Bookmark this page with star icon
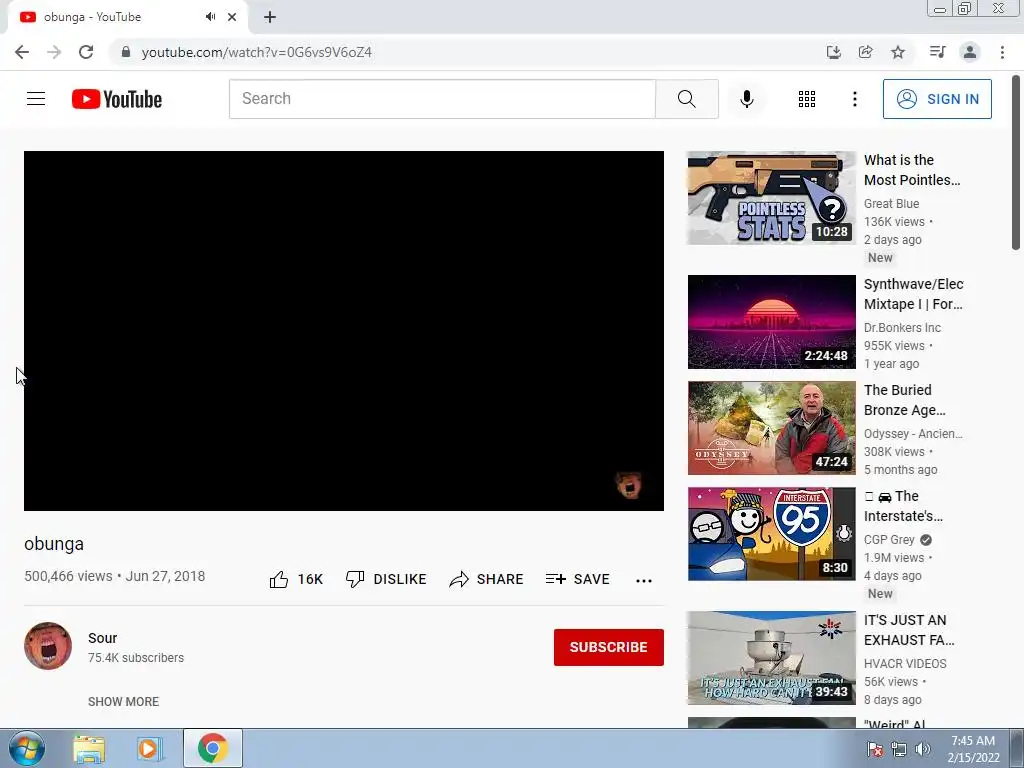This screenshot has width=1024, height=768. [898, 52]
